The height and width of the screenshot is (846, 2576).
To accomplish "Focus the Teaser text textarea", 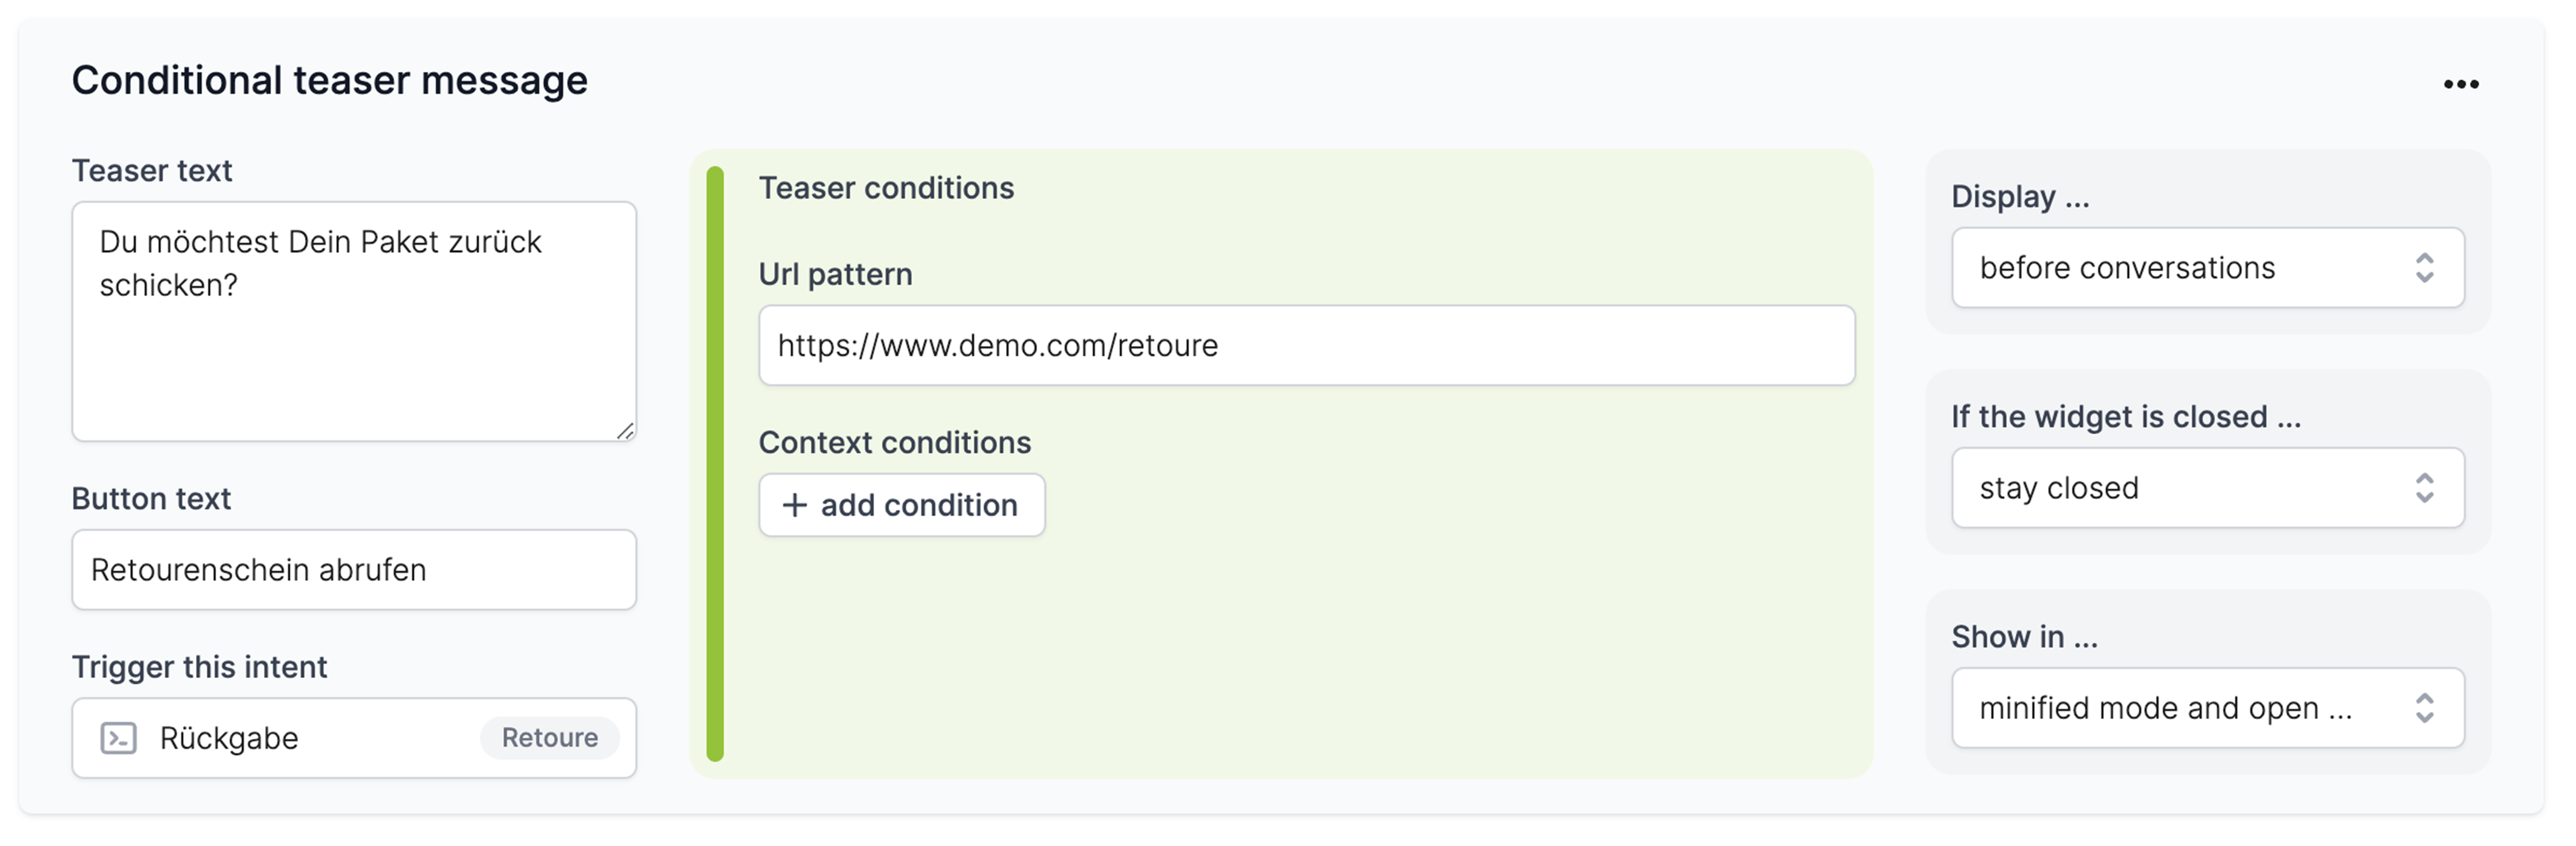I will point(354,321).
